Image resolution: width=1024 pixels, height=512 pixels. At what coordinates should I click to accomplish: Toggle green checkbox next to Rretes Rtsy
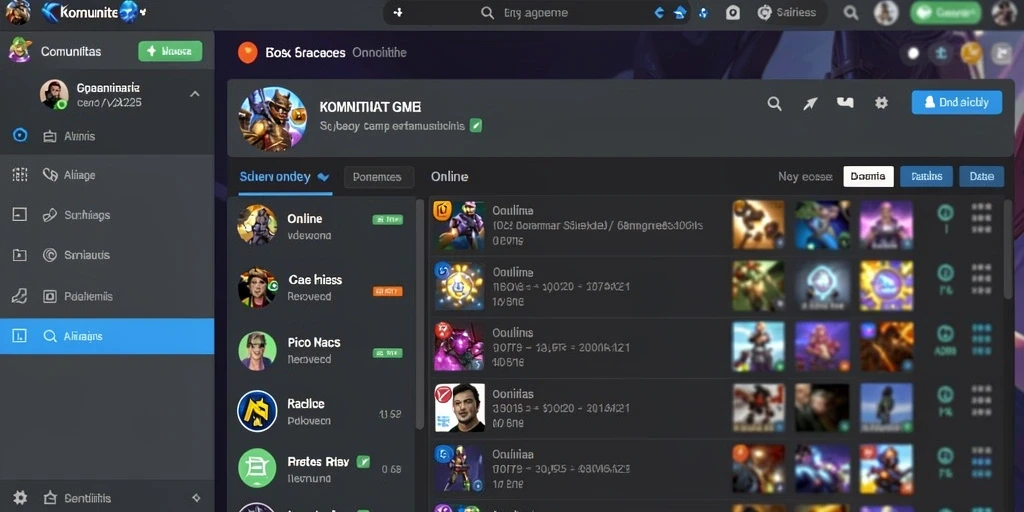[364, 462]
